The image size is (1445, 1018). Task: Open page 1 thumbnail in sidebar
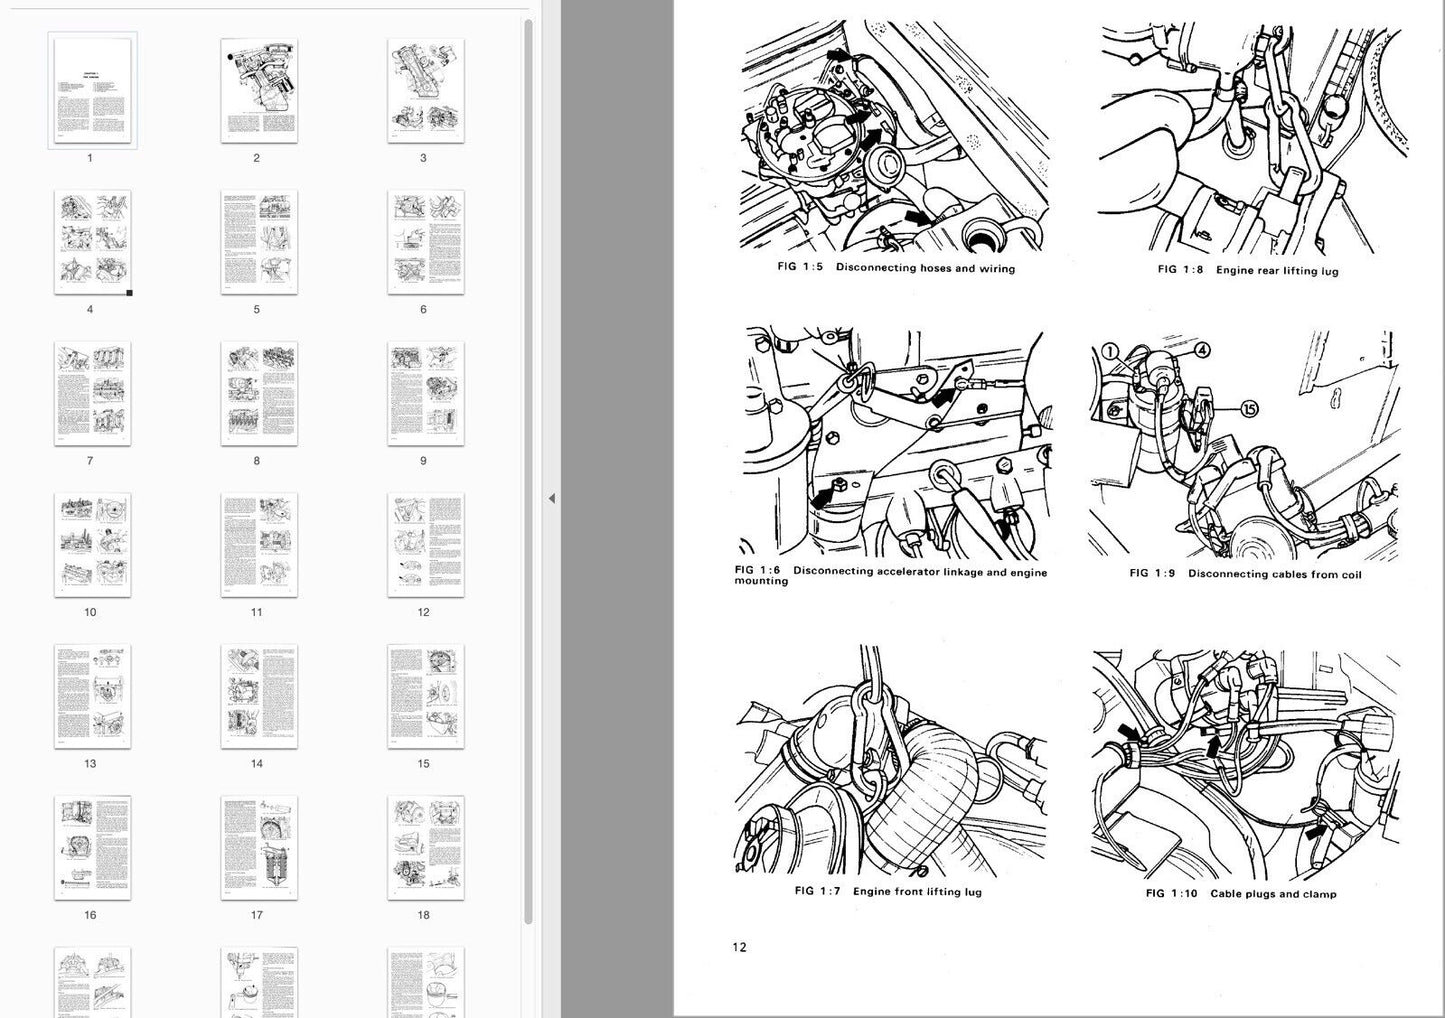click(x=92, y=91)
